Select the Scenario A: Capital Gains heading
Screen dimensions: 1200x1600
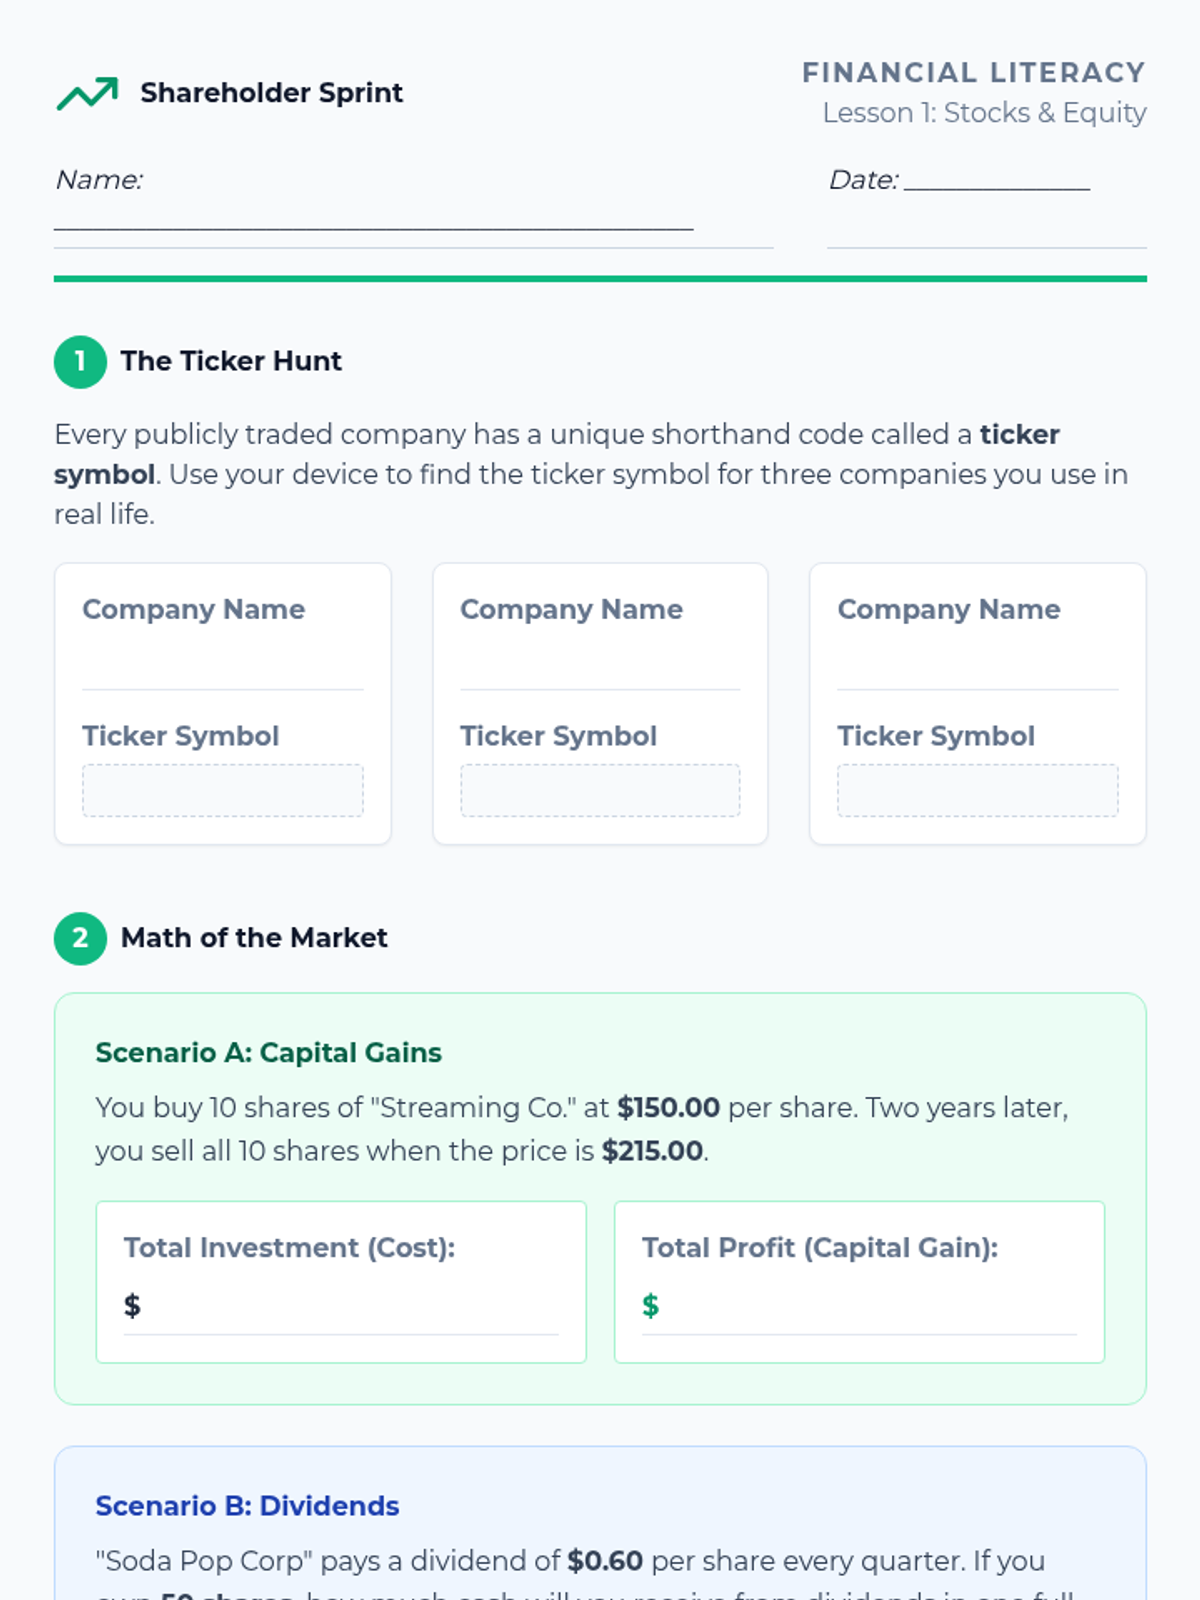[x=268, y=1053]
